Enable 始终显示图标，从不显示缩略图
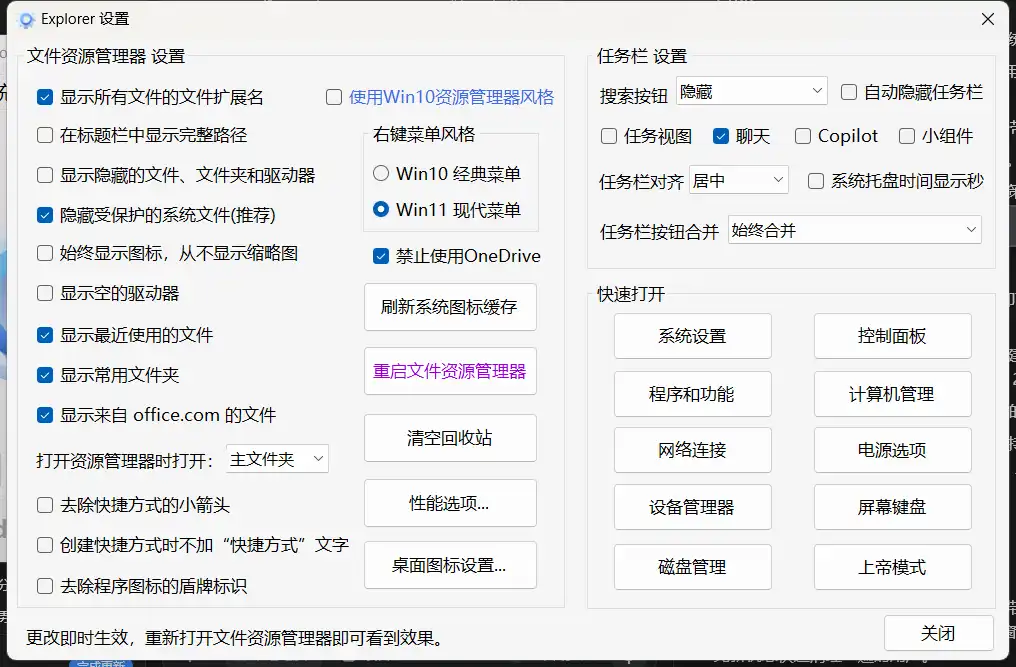This screenshot has width=1016, height=667. pos(45,253)
